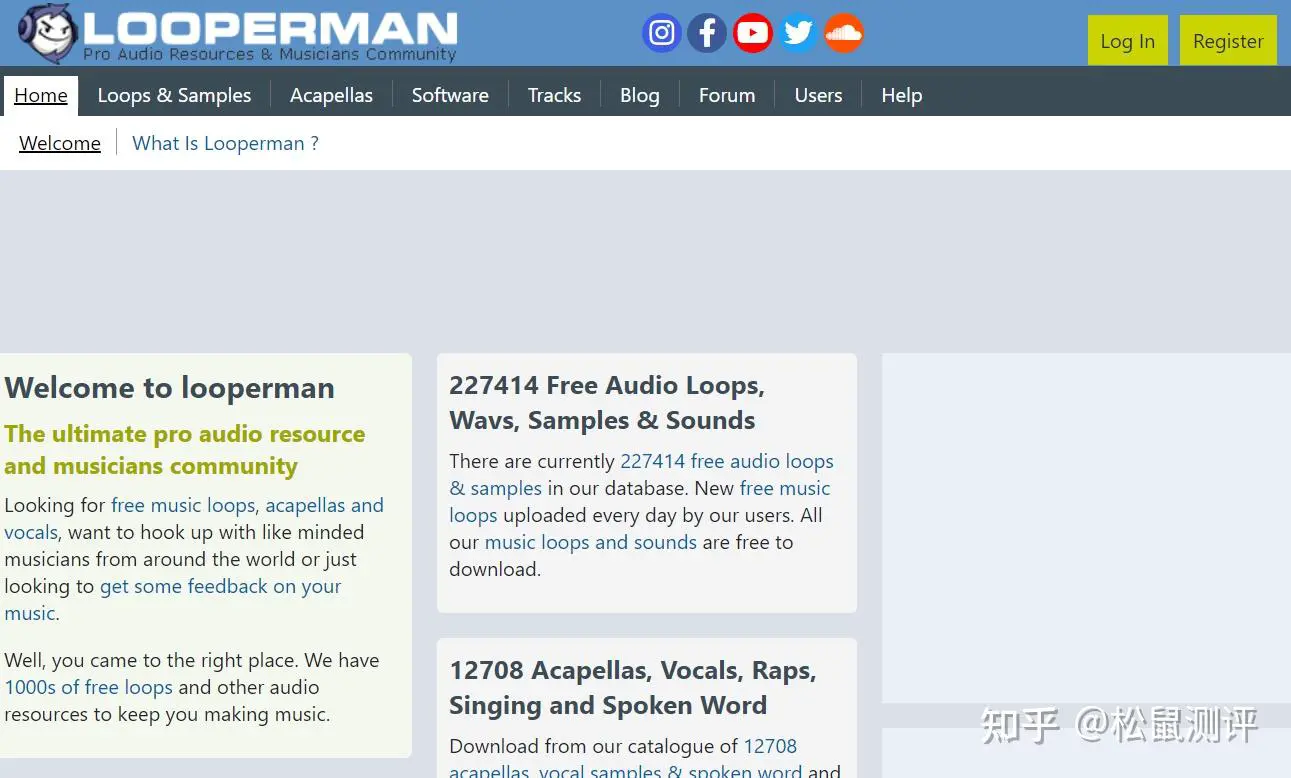1291x778 pixels.
Task: Click the LOOPERMAN wordmark title
Action: point(270,27)
